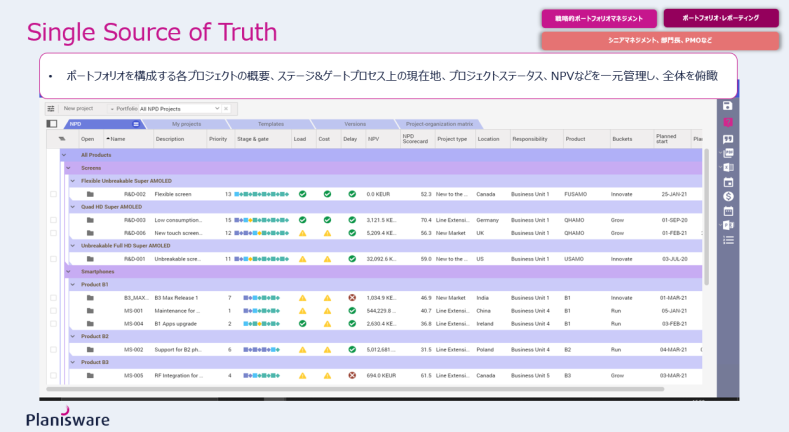
Task: Switch to the My projects tab
Action: tap(185, 124)
